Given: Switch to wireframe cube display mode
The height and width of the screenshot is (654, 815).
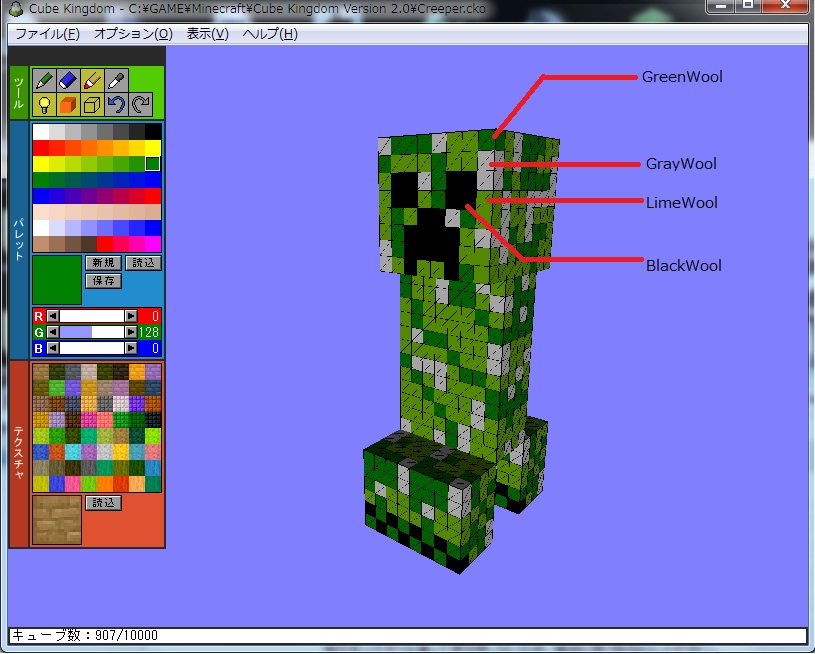Looking at the screenshot, I should coord(93,105).
